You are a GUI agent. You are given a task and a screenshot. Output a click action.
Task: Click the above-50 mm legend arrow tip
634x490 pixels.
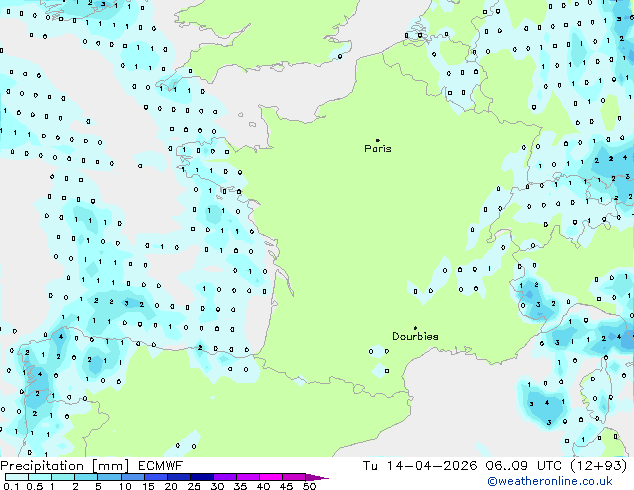(317, 478)
